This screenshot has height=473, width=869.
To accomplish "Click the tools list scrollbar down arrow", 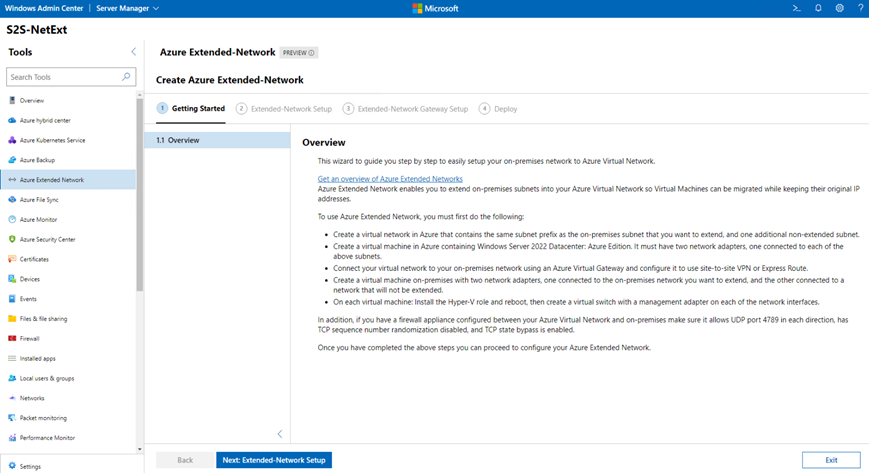I will point(140,449).
